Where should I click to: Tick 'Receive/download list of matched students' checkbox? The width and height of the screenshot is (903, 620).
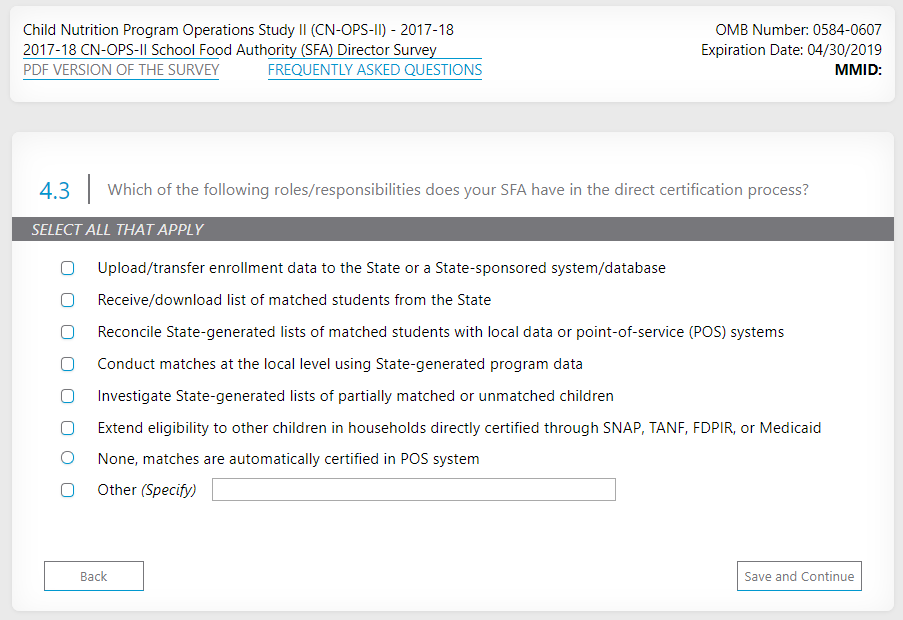pyautogui.click(x=68, y=300)
